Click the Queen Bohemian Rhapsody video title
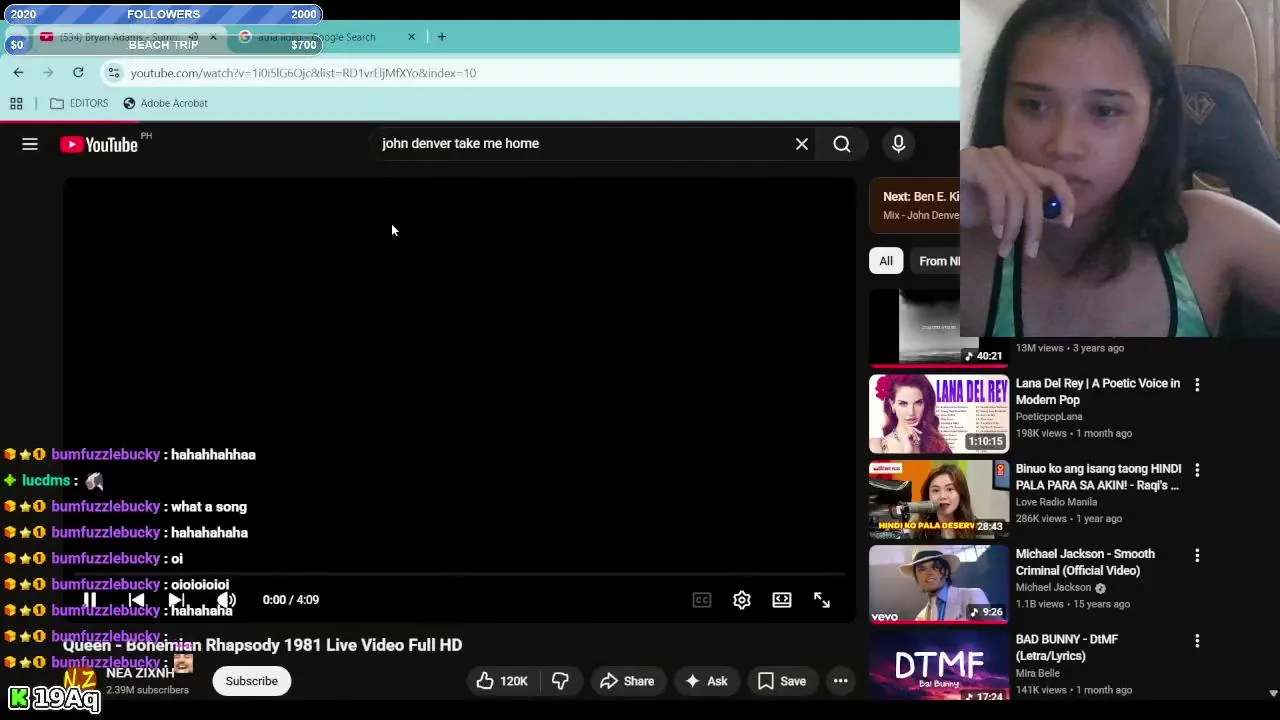1280x720 pixels. [262, 645]
